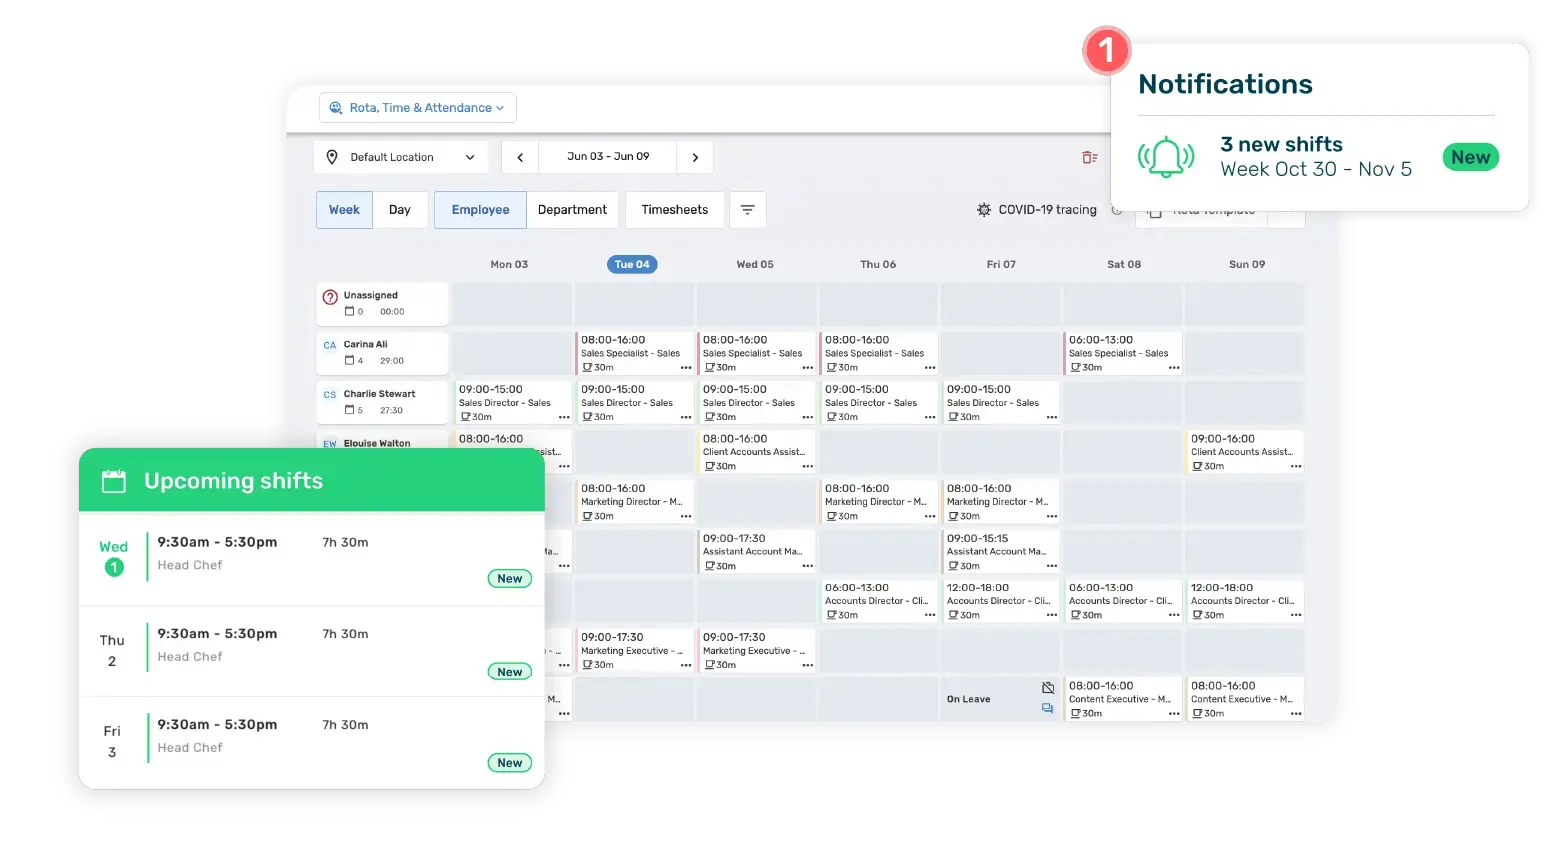Switch to Department view

click(572, 209)
